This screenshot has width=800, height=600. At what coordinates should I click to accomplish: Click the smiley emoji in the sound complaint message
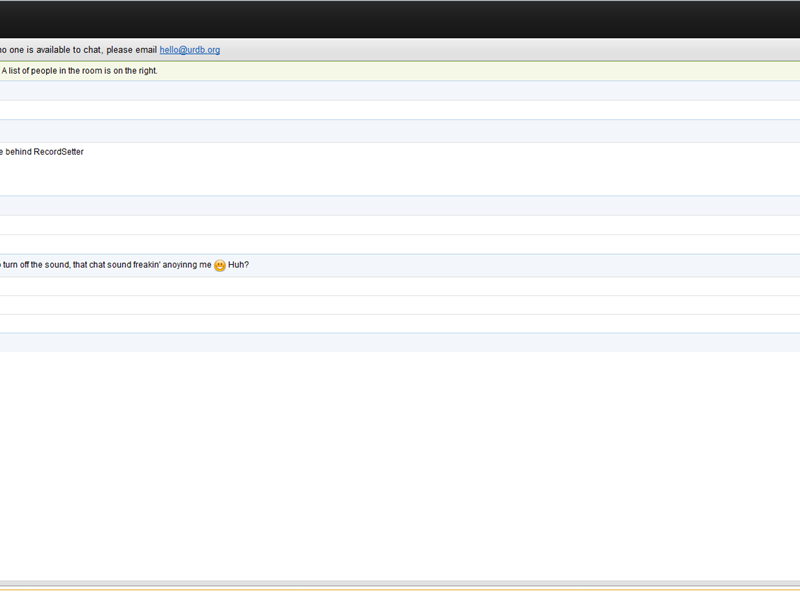[x=220, y=264]
